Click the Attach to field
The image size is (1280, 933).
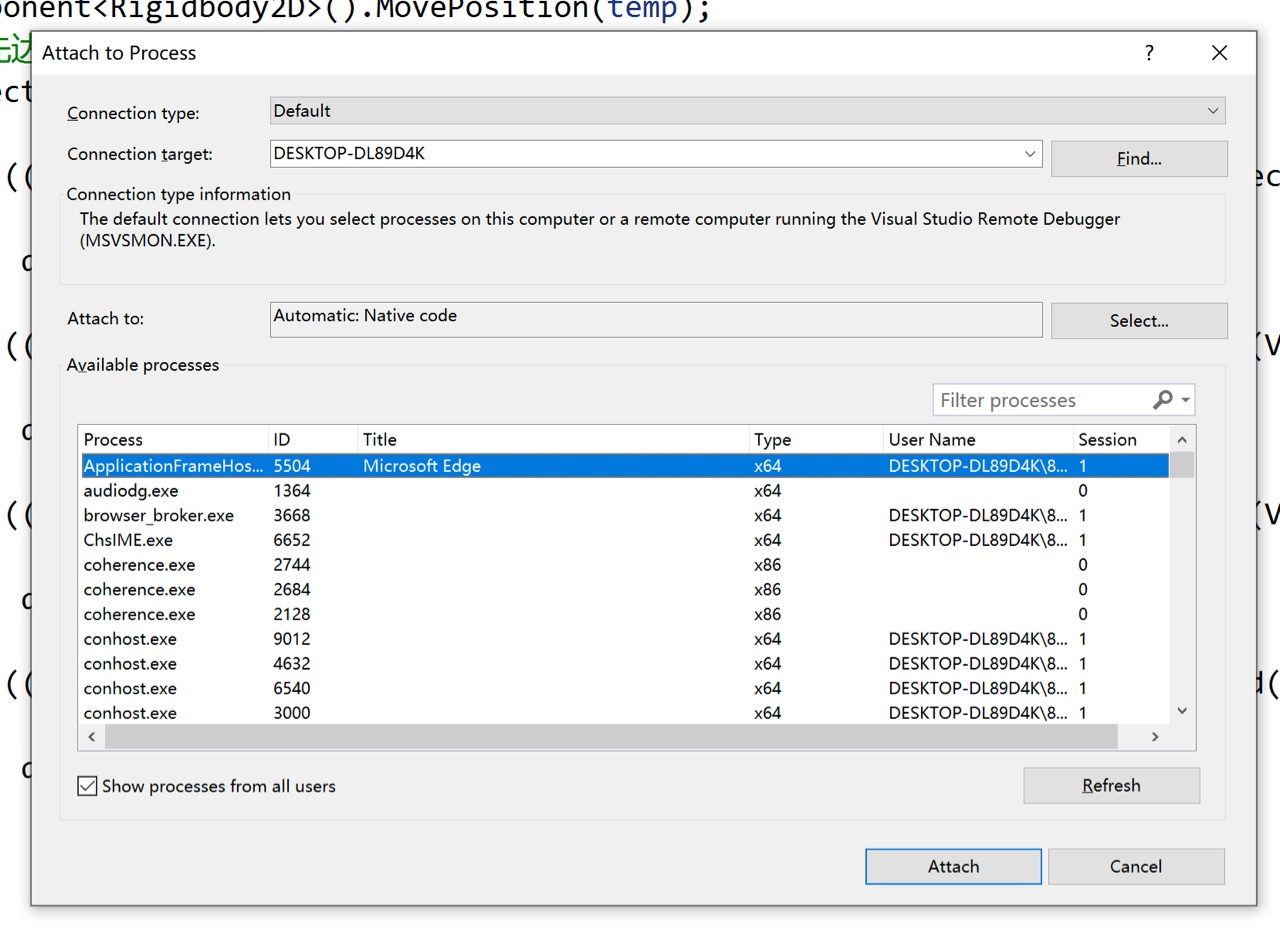point(656,319)
